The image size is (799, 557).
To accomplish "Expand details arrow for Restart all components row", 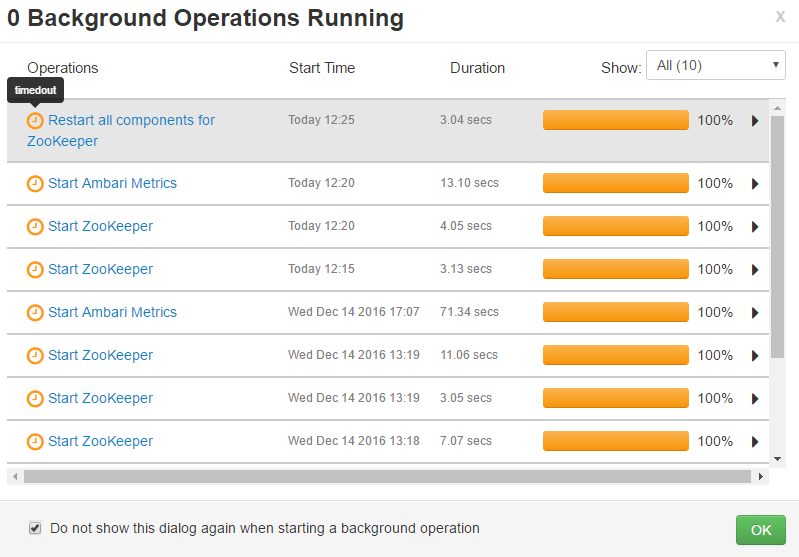I will [755, 121].
